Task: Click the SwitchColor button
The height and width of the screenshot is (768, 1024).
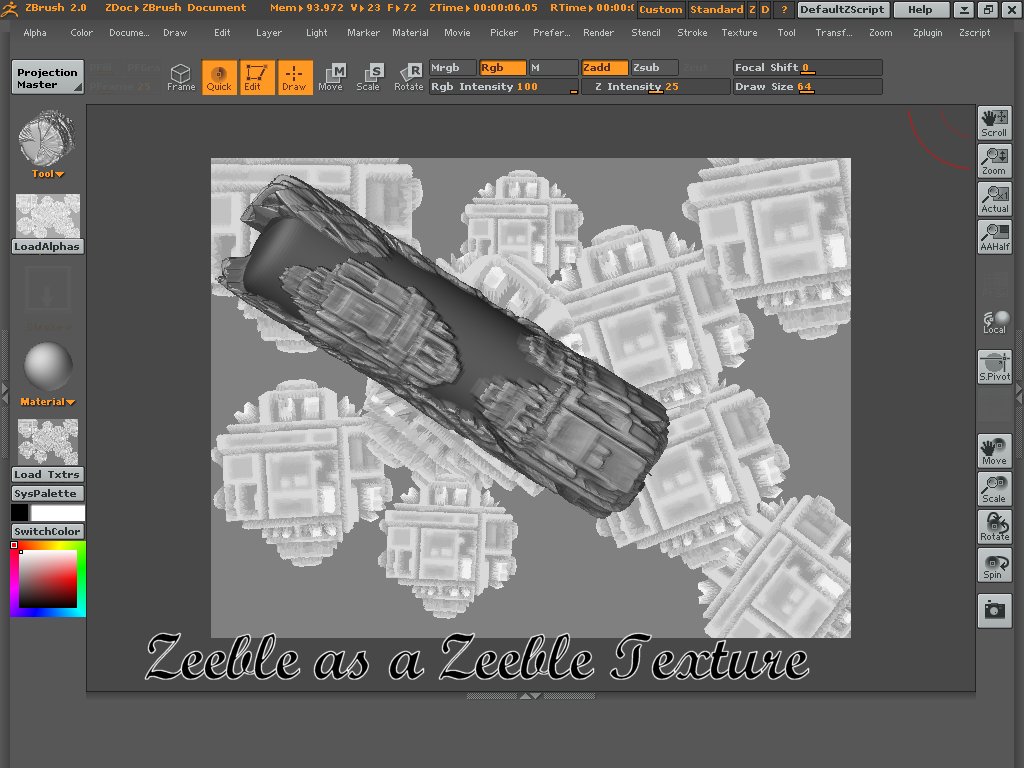Action: point(47,532)
